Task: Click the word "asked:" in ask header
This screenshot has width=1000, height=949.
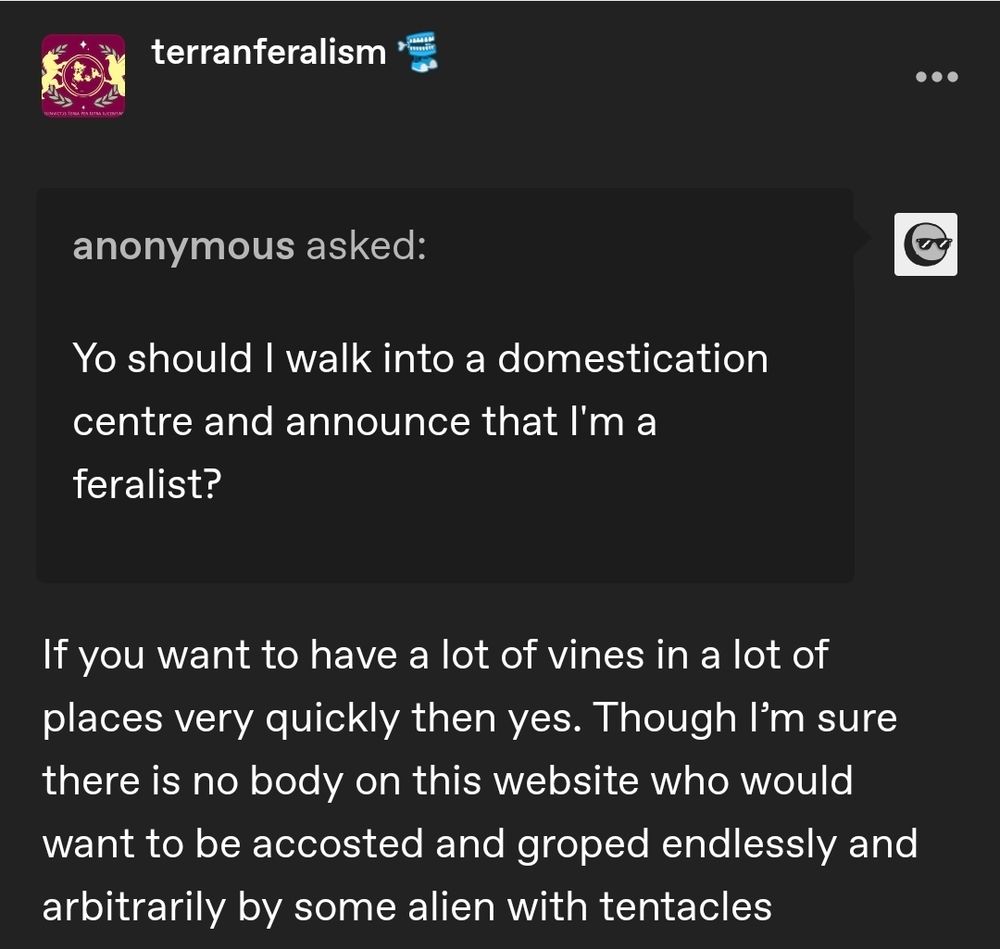Action: [366, 245]
